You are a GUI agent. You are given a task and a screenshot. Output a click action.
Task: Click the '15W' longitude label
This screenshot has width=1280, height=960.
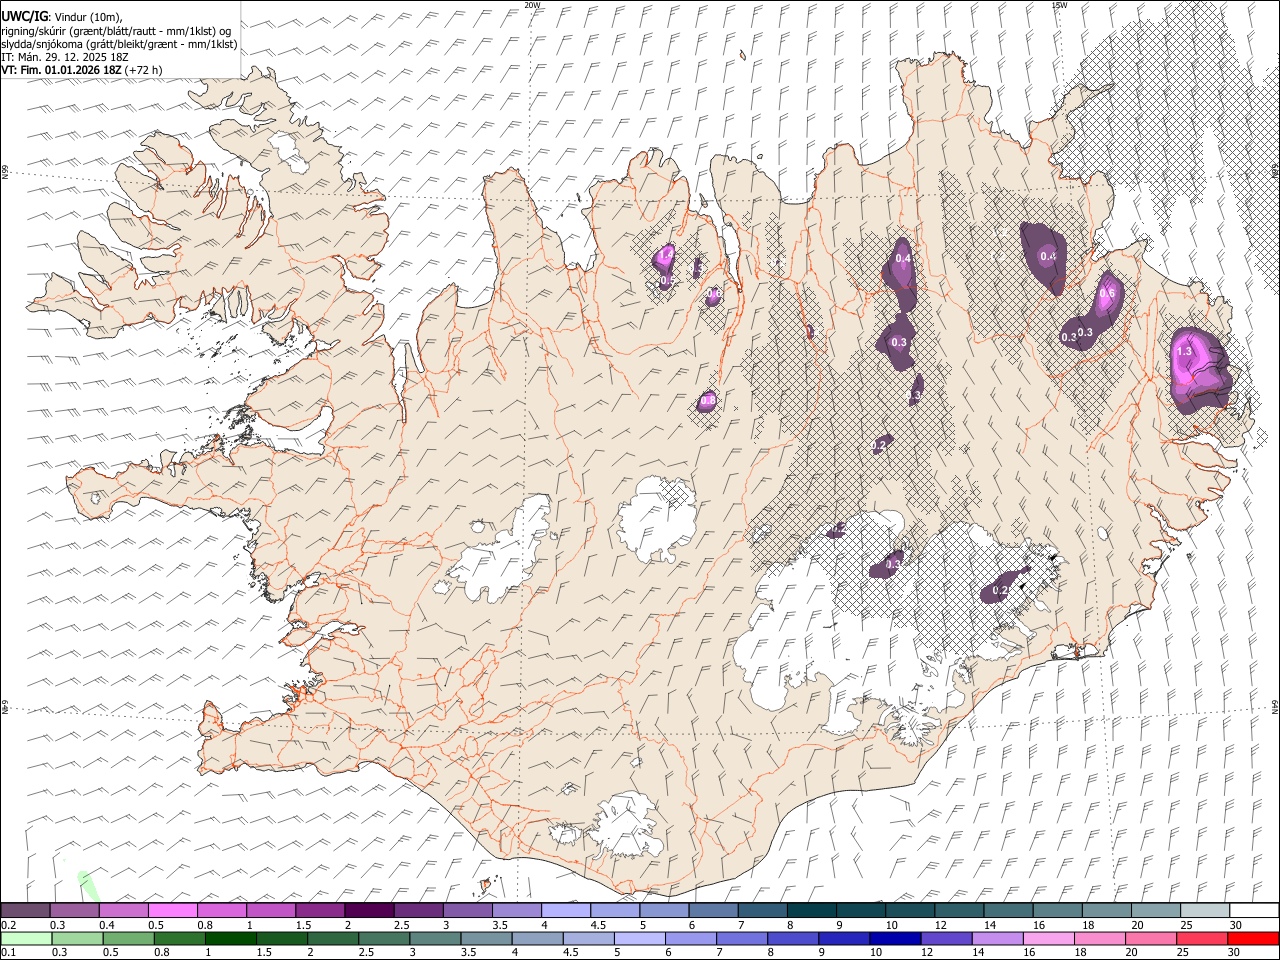click(1059, 5)
